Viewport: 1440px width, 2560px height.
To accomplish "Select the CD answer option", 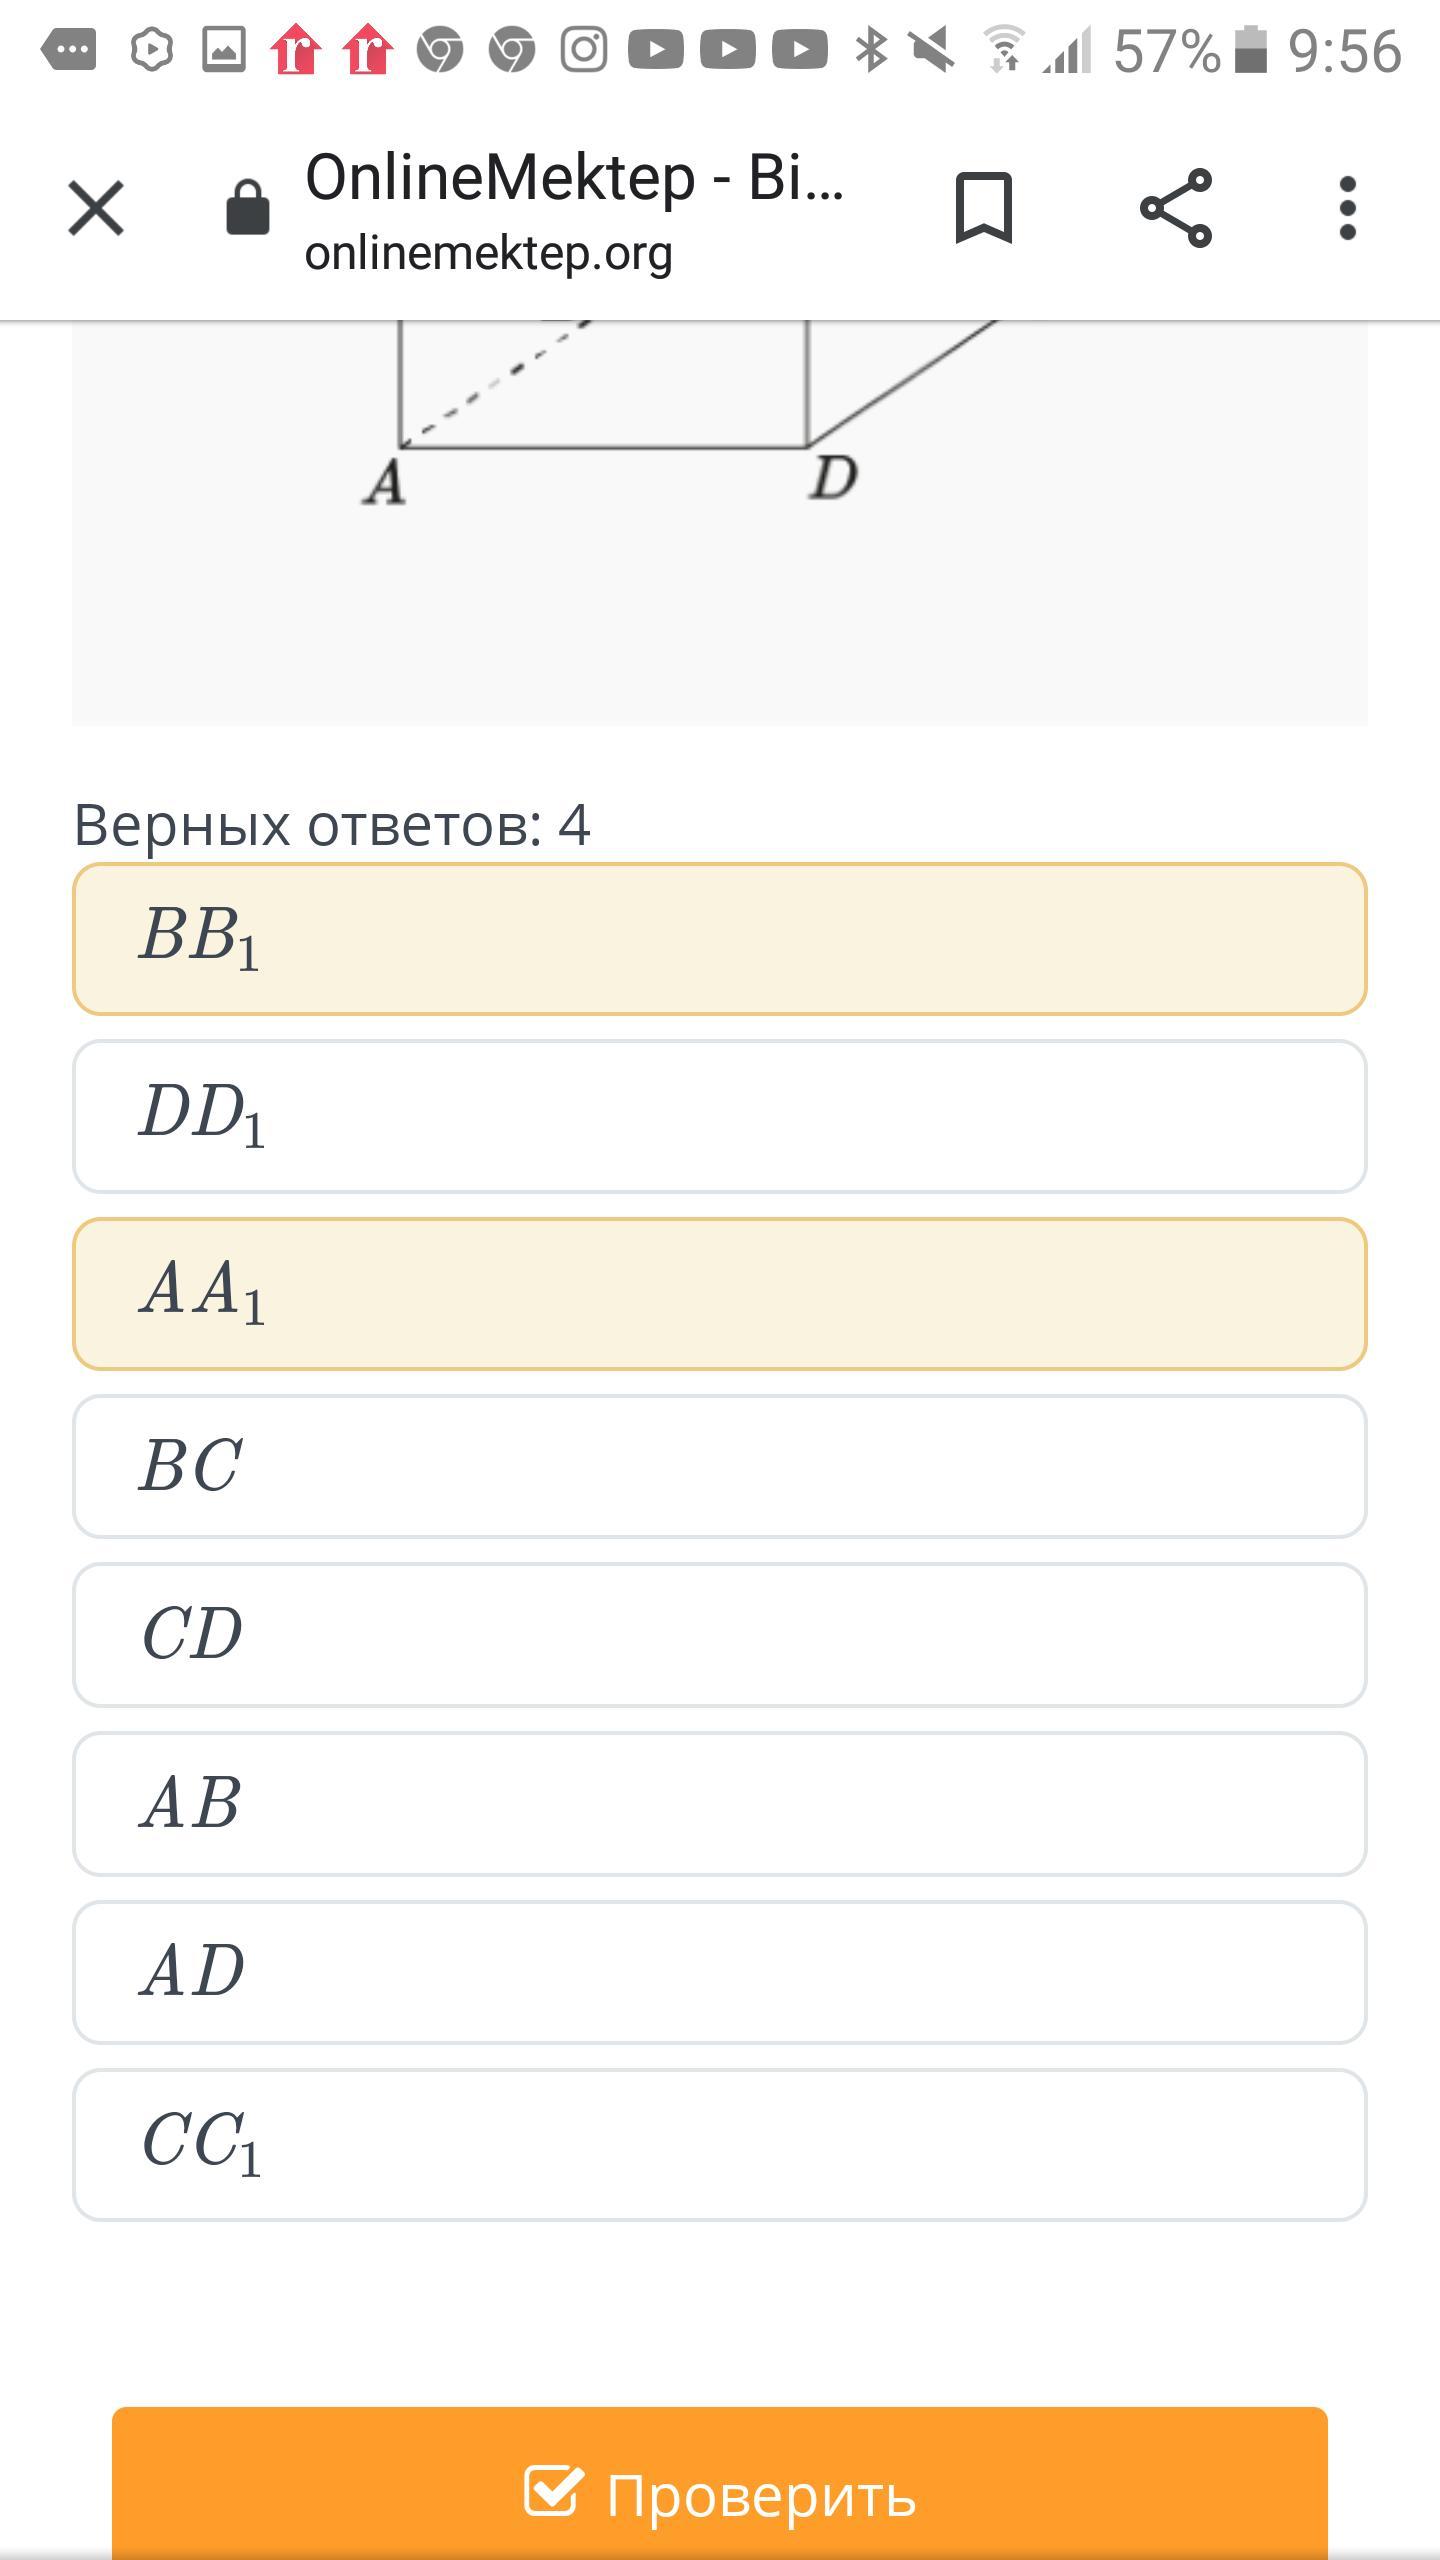I will click(x=720, y=1635).
